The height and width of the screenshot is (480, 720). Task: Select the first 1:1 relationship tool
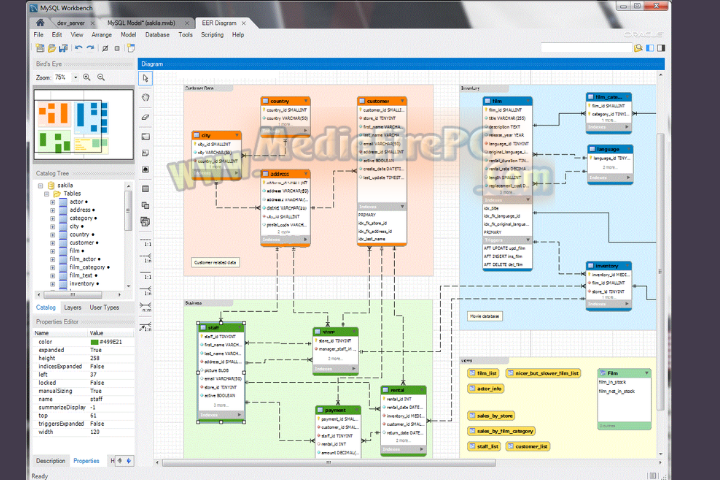pyautogui.click(x=146, y=242)
